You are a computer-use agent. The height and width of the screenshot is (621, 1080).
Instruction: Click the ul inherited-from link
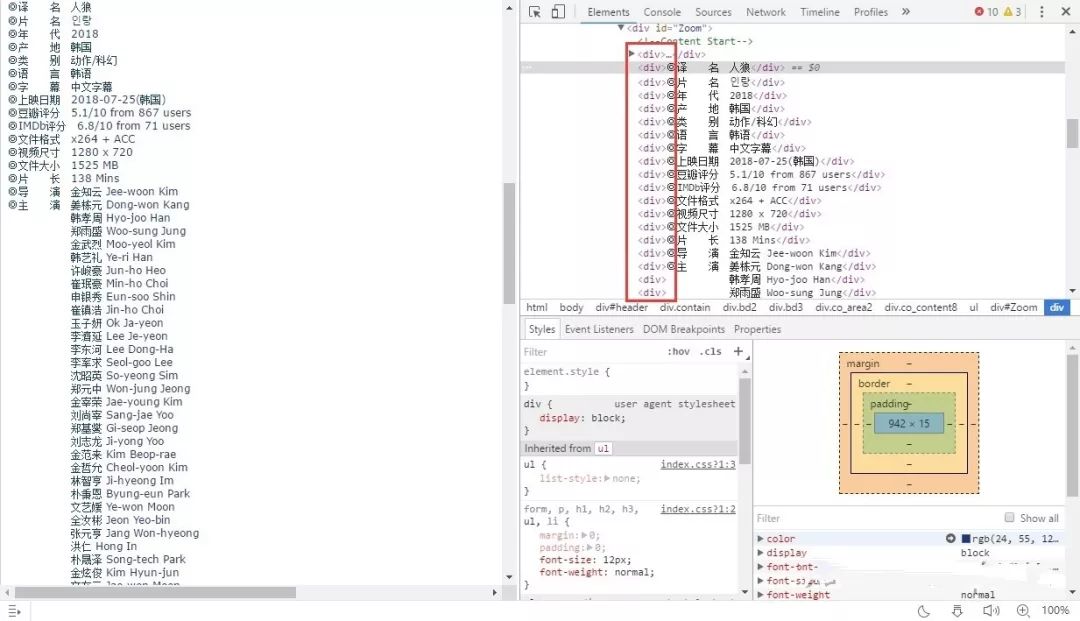(603, 448)
